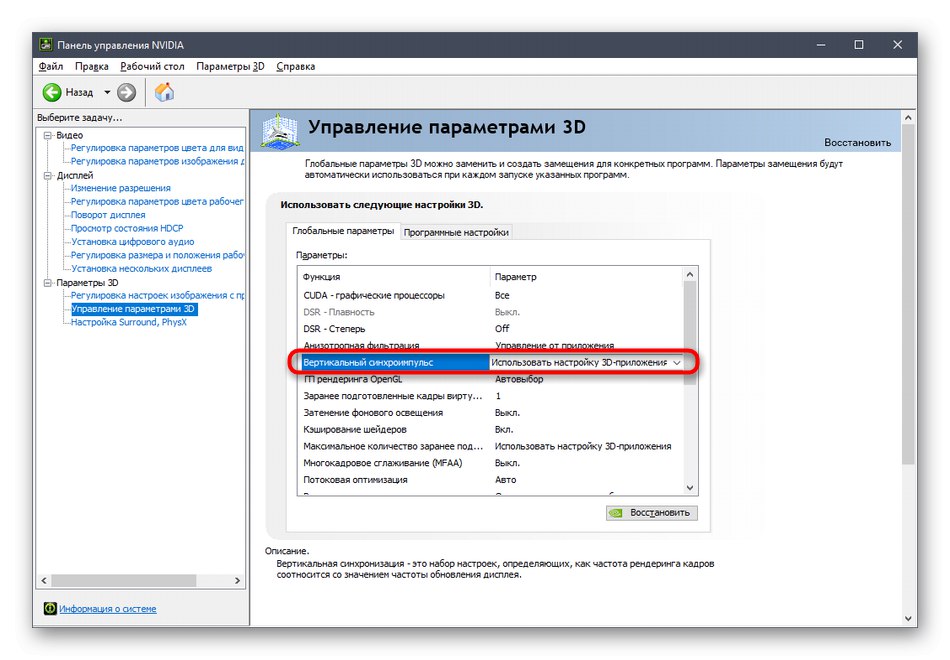Open the Рабочий стол menu
Viewport: 950px width, 660px height.
[x=152, y=66]
